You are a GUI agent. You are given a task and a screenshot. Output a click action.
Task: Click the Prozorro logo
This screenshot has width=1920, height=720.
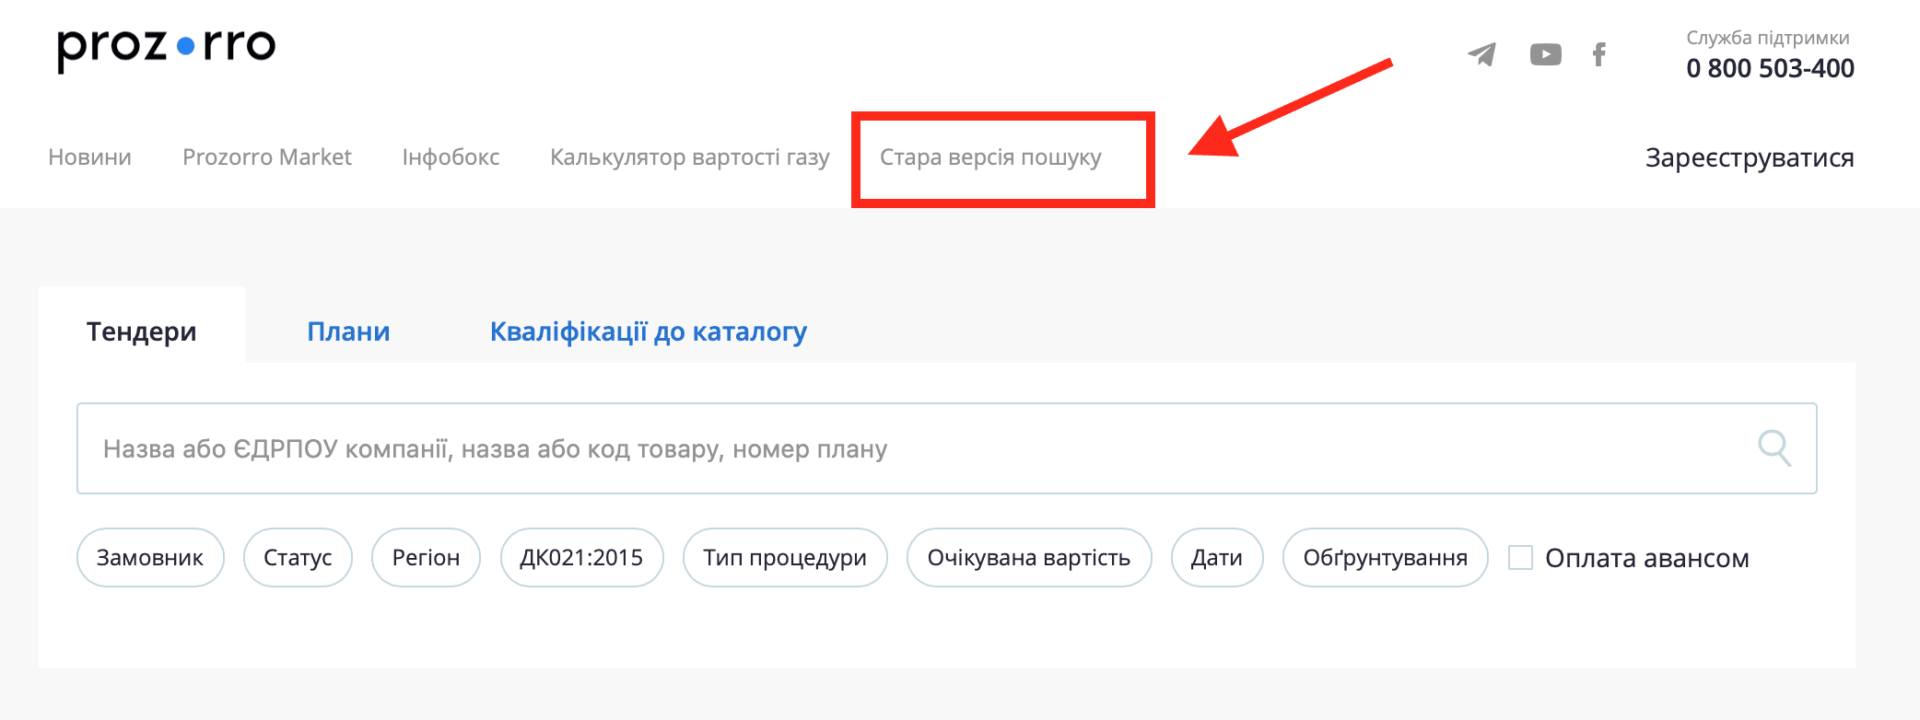point(166,47)
